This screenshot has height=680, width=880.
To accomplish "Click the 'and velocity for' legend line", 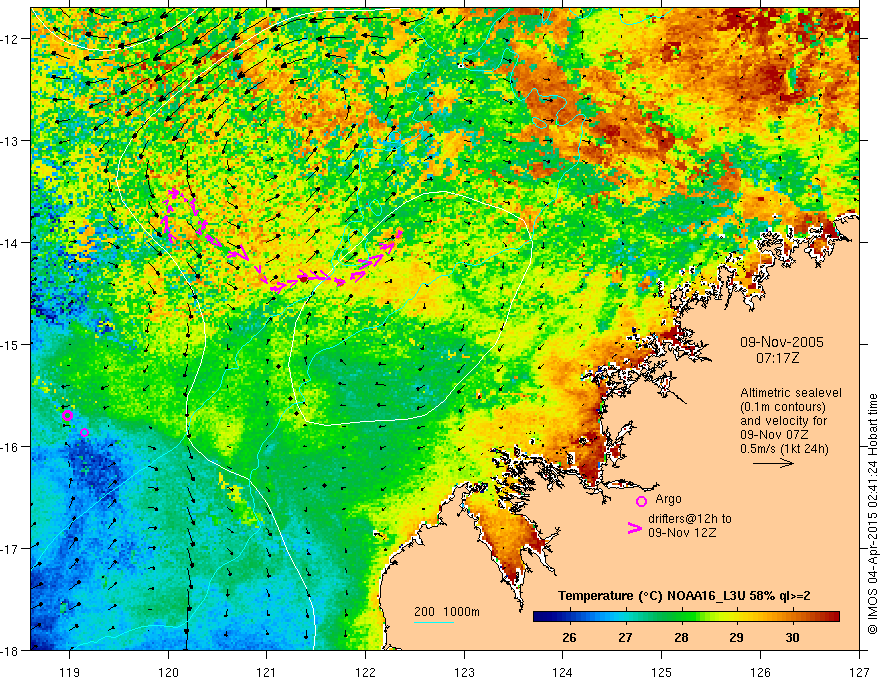I will (x=784, y=421).
